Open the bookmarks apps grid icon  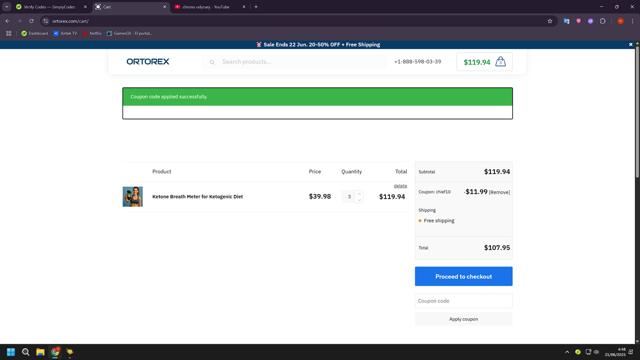point(9,33)
